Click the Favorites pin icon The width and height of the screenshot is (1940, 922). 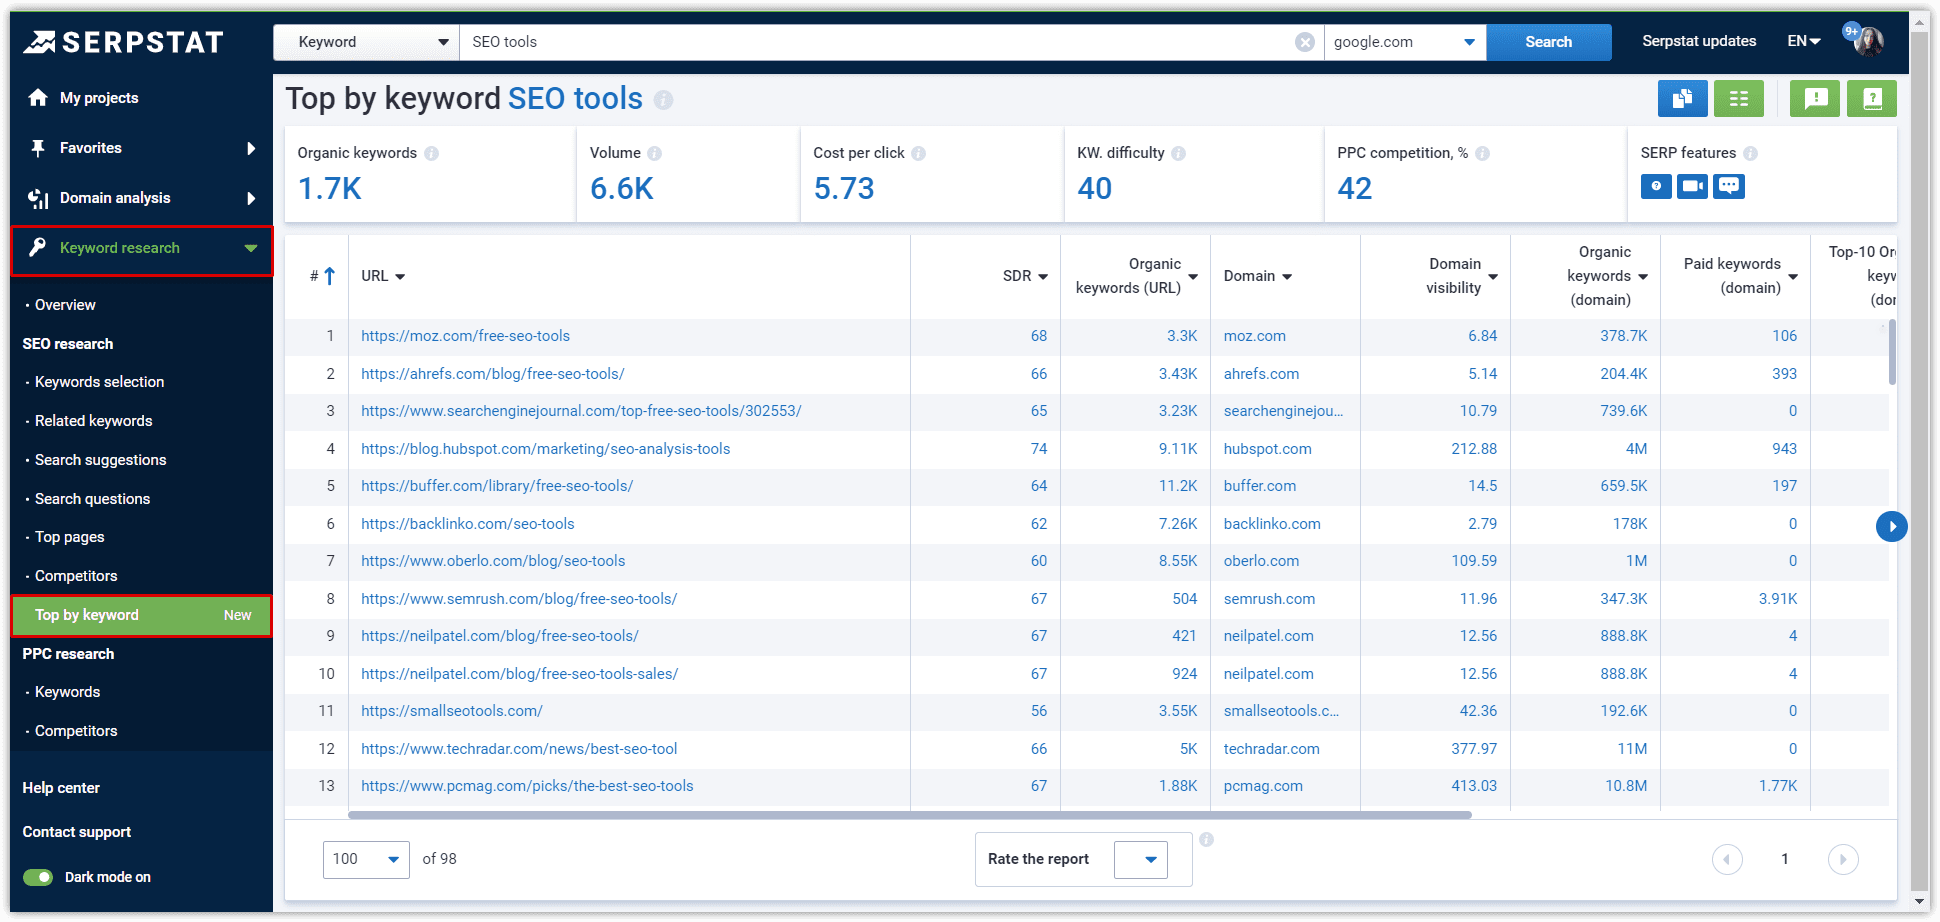tap(38, 148)
